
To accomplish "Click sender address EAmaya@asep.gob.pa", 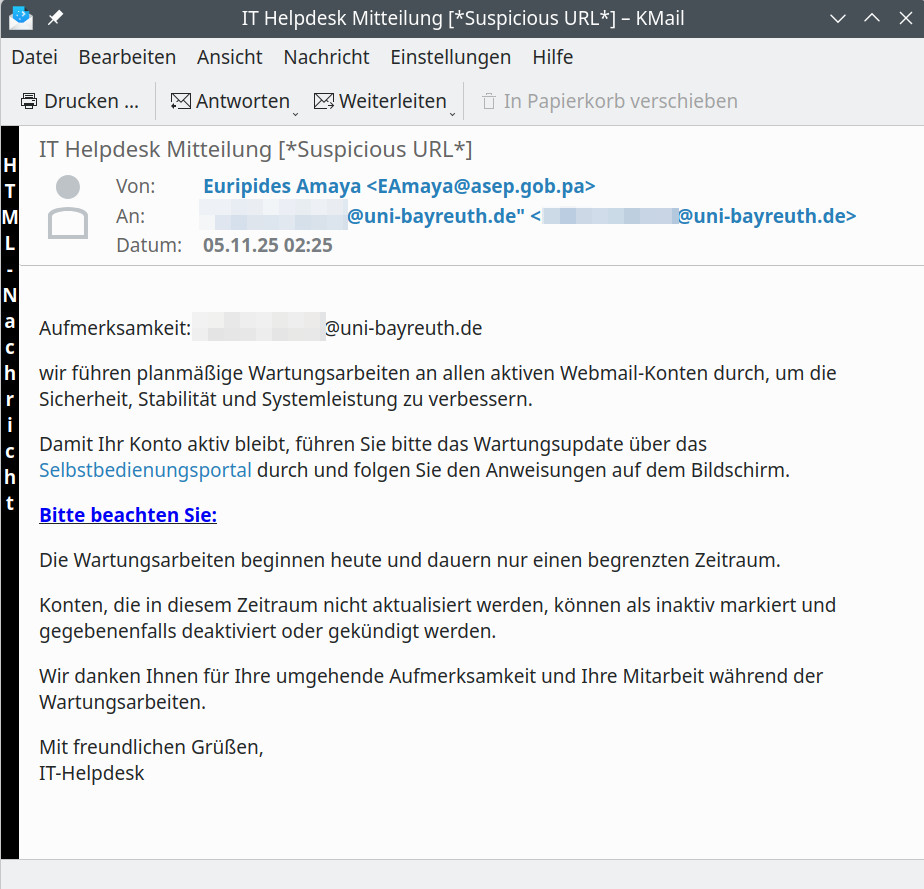I will point(399,186).
